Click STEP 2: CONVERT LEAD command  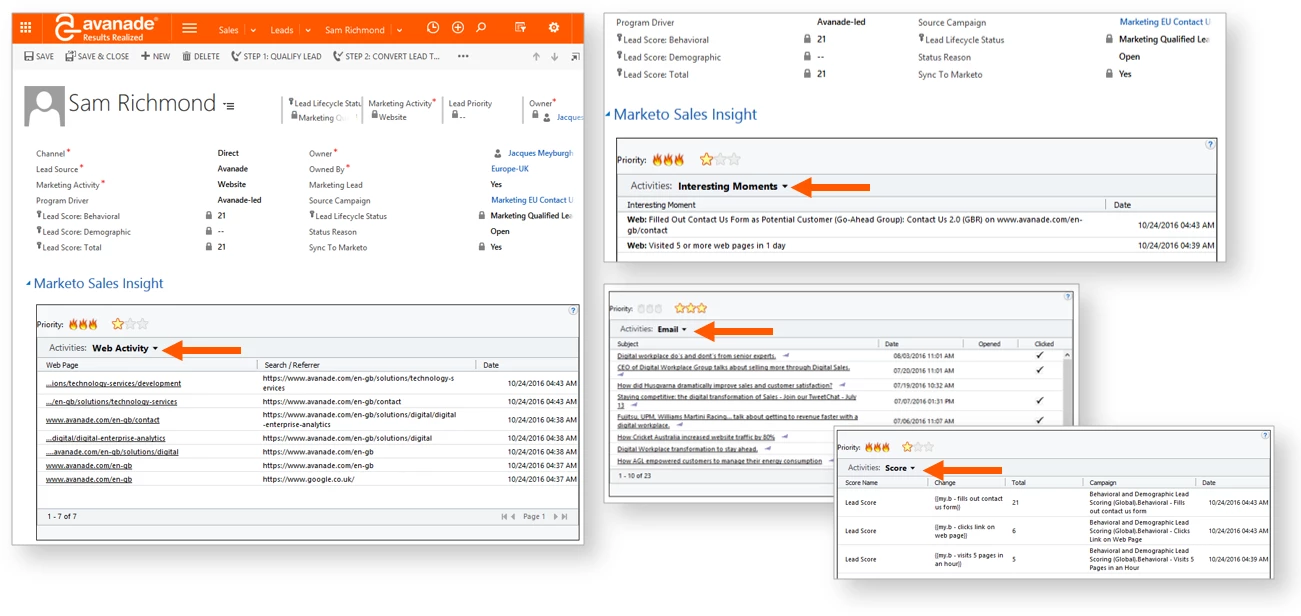(386, 57)
